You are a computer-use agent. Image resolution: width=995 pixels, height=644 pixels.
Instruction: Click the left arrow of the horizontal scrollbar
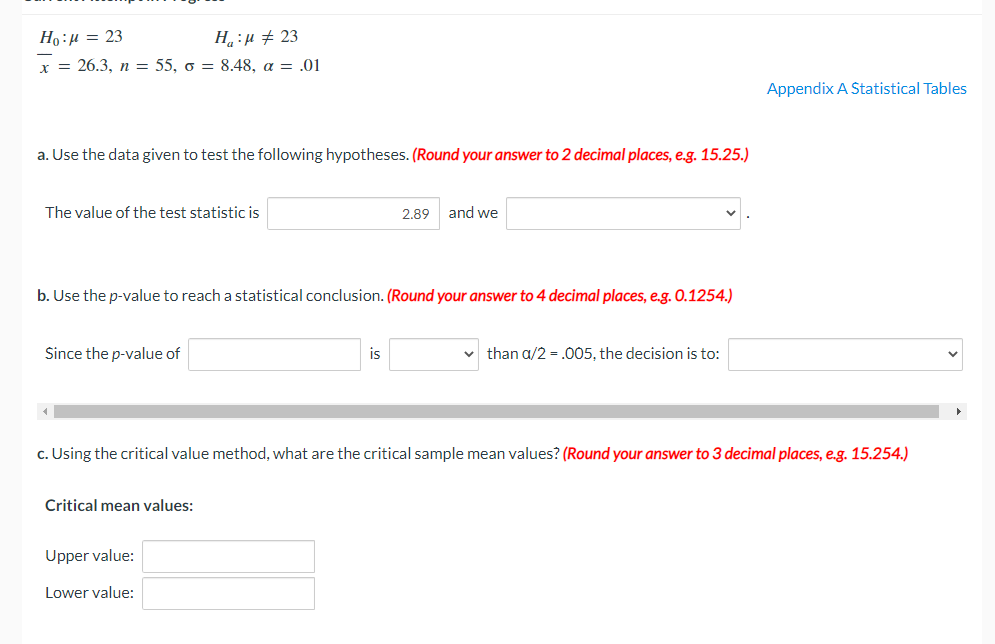pyautogui.click(x=44, y=411)
